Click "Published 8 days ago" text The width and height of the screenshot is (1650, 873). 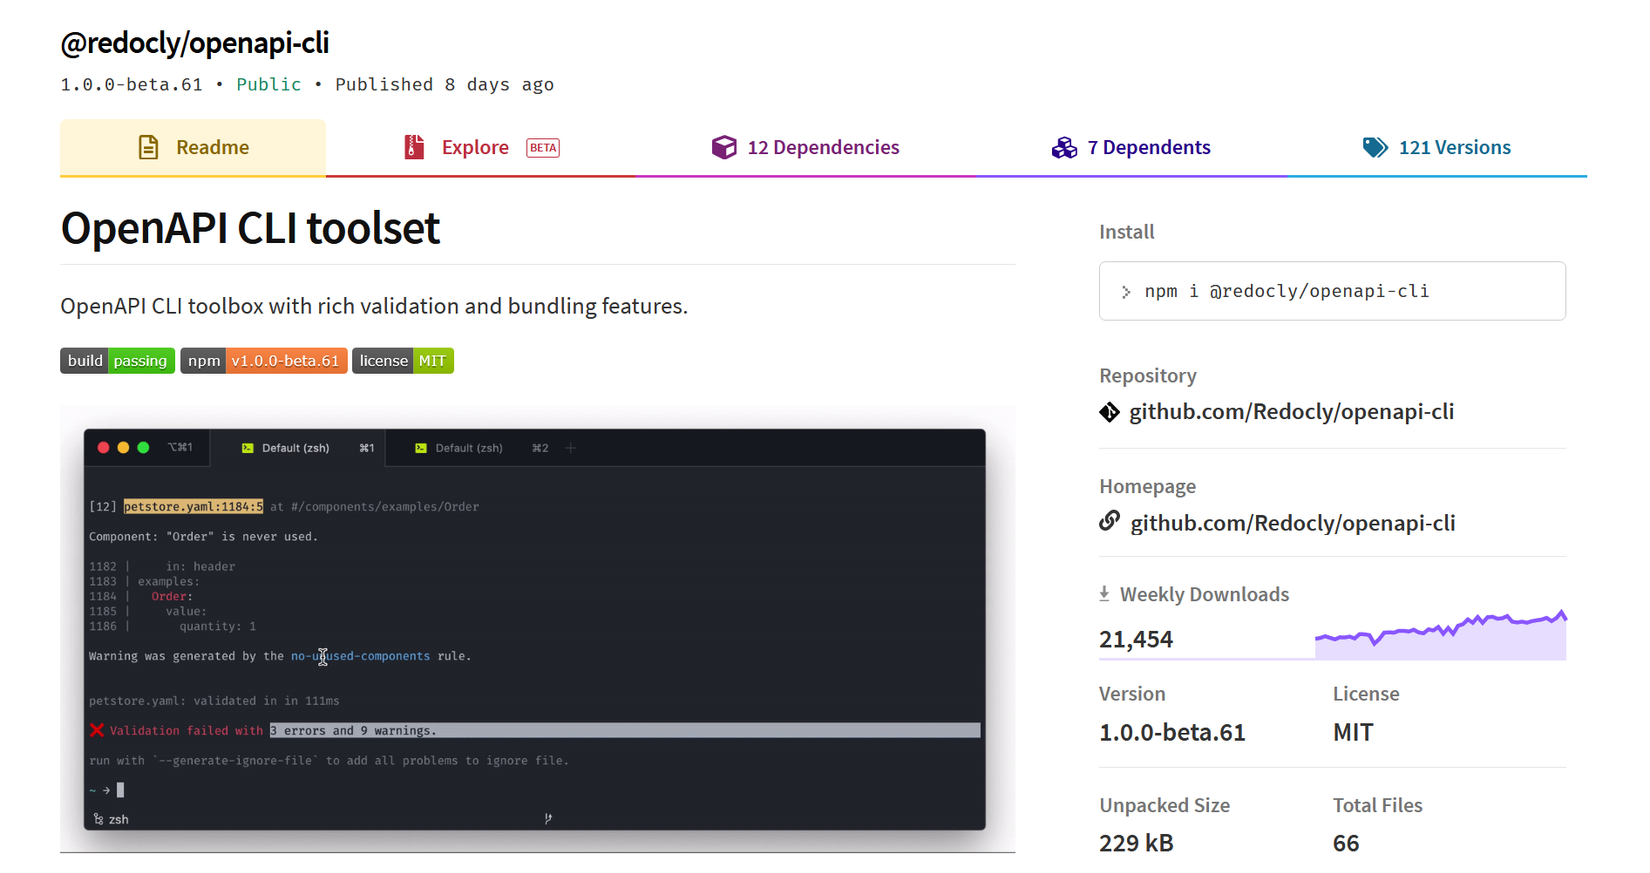pyautogui.click(x=444, y=84)
